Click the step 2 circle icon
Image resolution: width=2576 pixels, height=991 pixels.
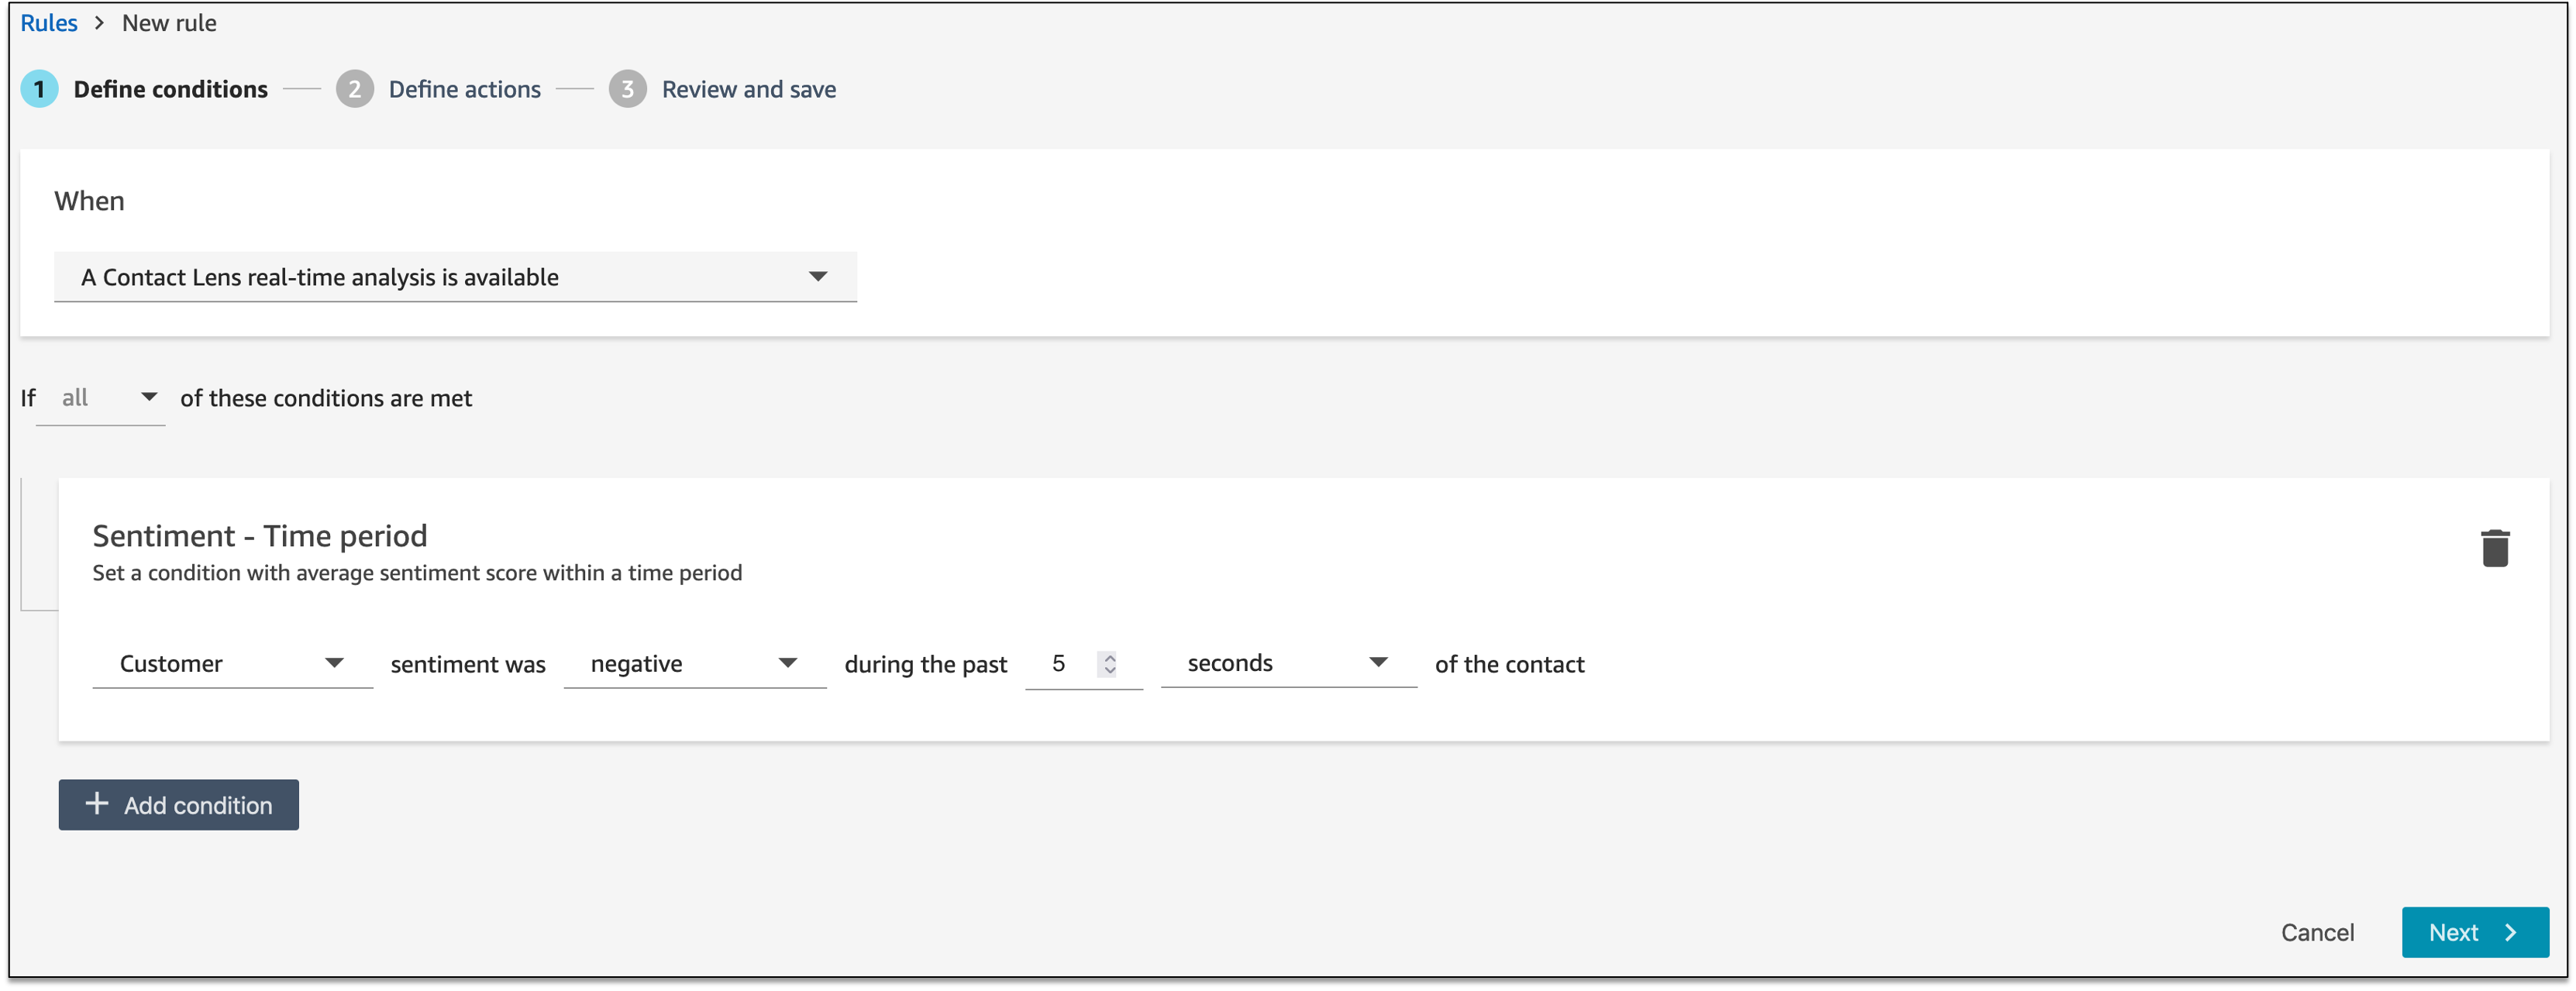tap(354, 89)
